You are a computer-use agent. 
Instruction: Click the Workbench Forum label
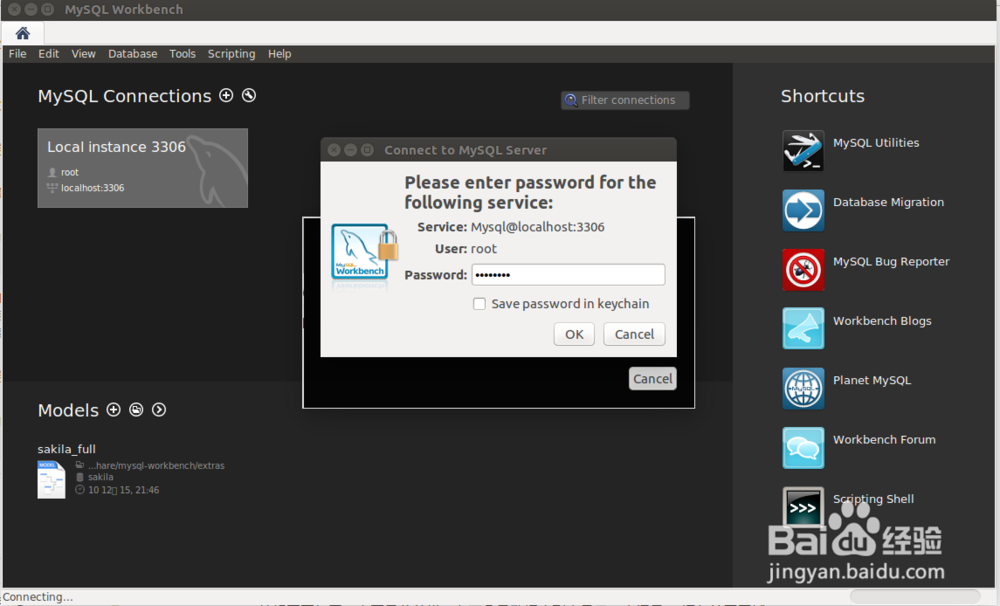click(884, 440)
